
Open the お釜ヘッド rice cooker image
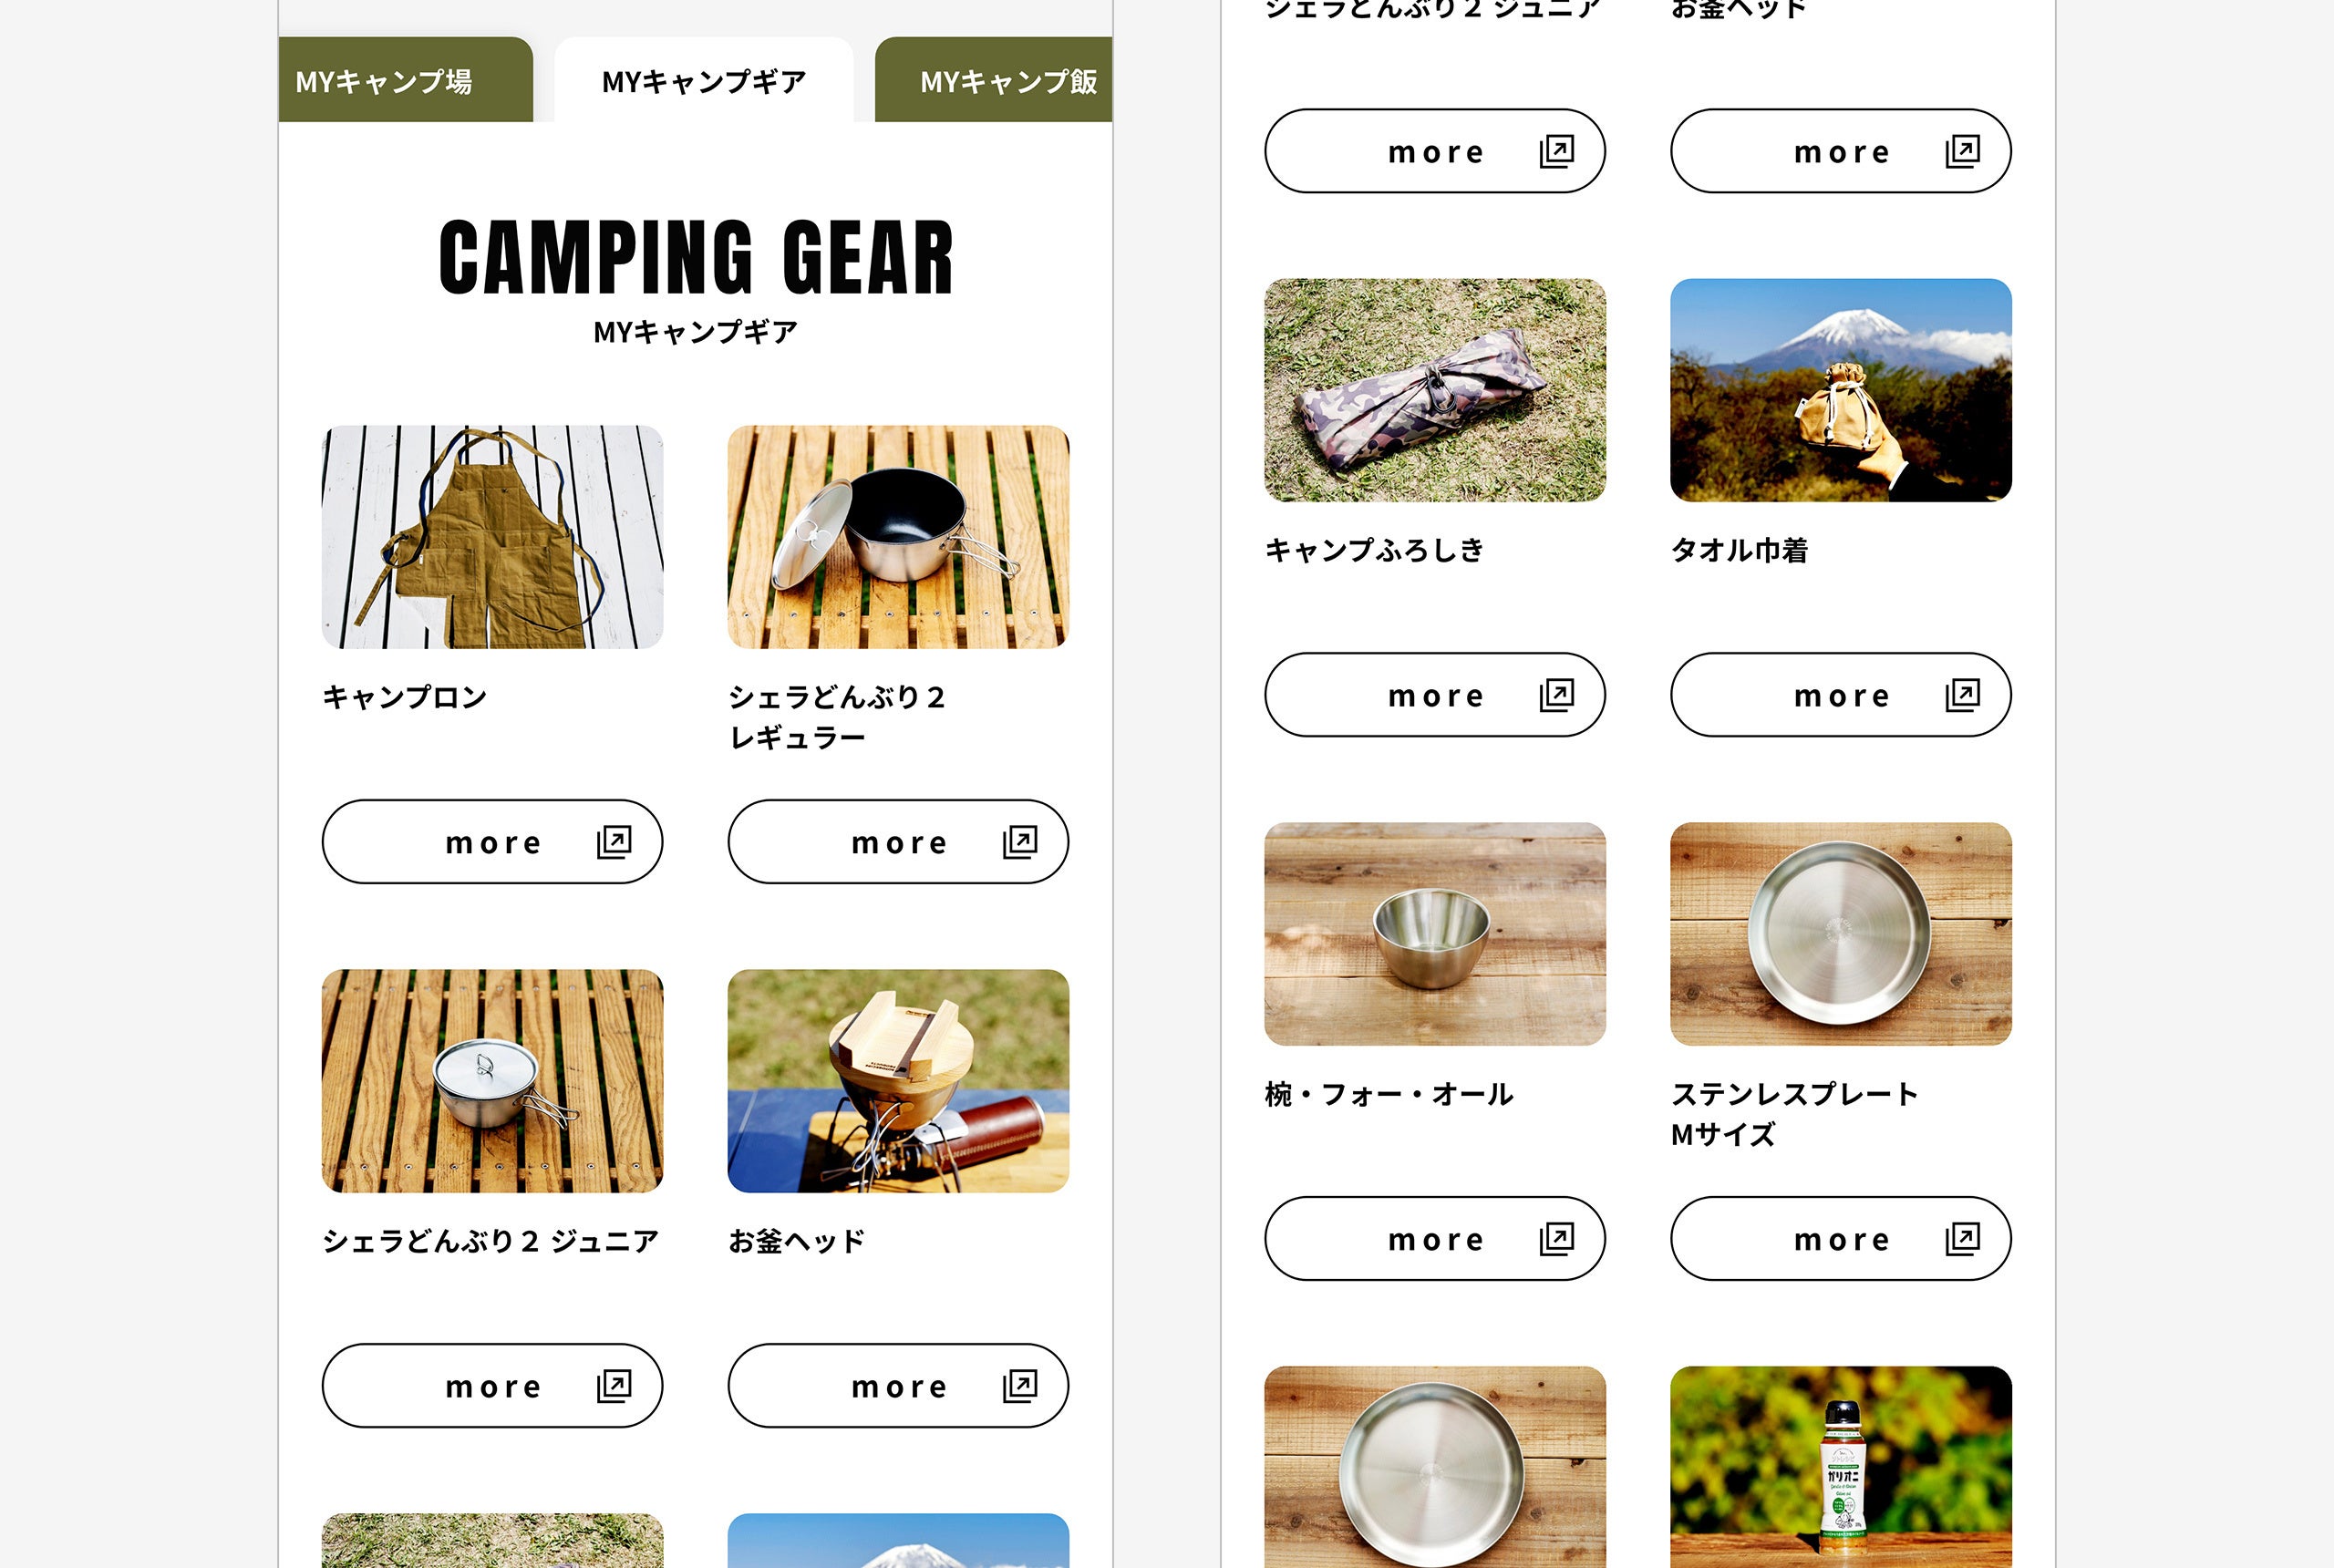click(x=898, y=1081)
